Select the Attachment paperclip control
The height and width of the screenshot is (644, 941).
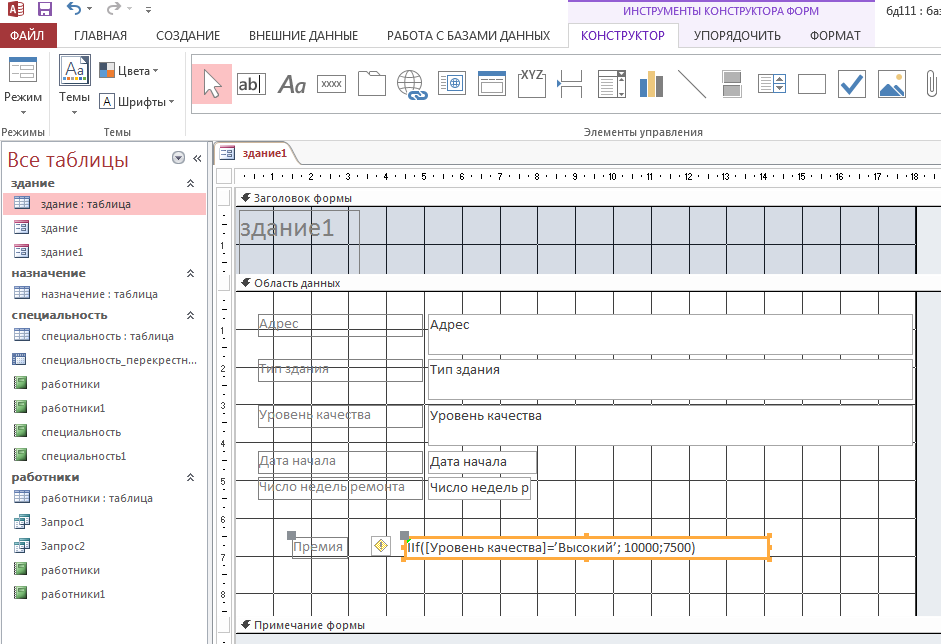(931, 84)
